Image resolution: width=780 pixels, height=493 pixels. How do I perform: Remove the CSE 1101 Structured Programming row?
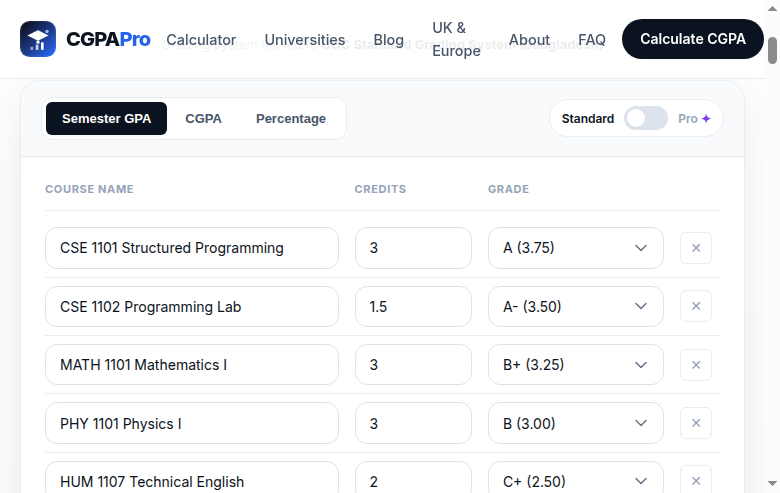point(696,248)
